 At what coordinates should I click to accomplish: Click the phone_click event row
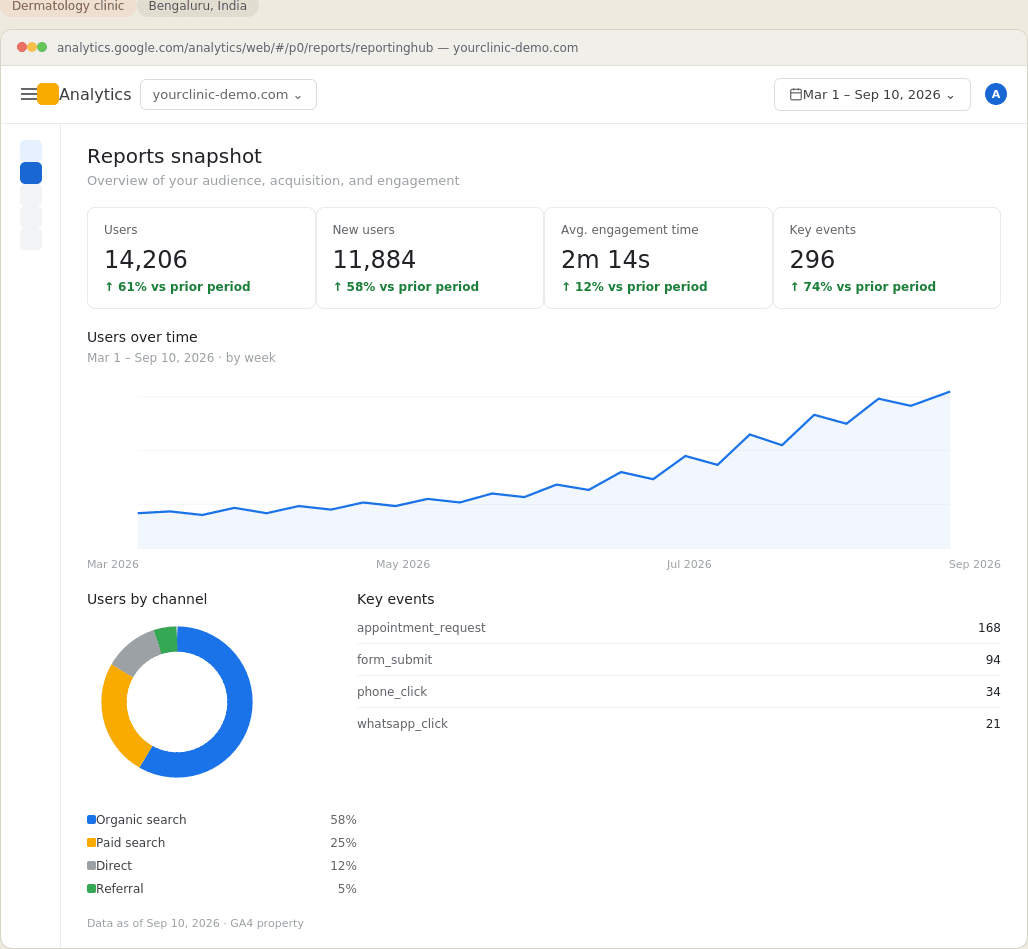point(679,692)
